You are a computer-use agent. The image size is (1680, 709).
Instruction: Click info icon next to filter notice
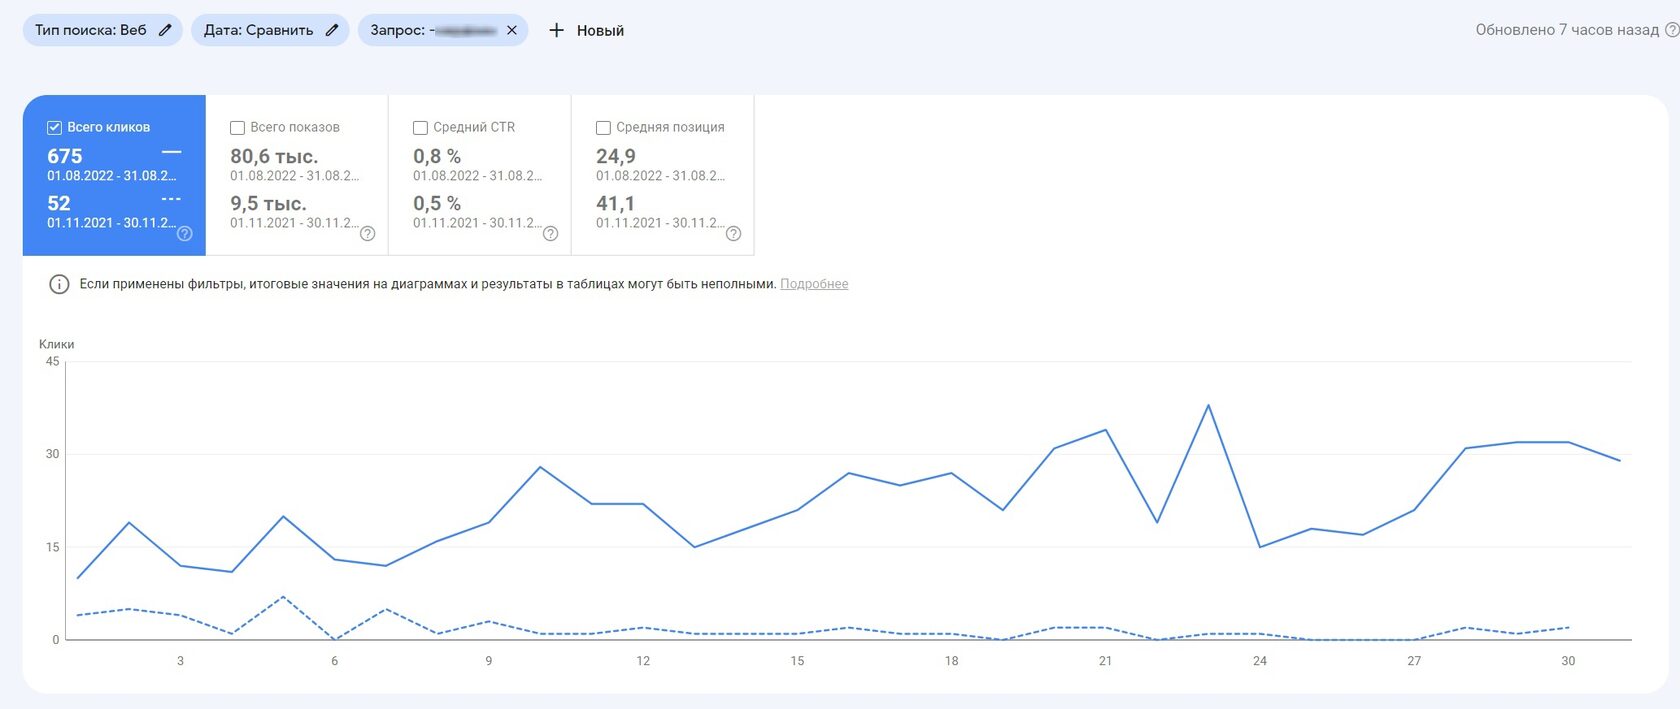tap(59, 284)
